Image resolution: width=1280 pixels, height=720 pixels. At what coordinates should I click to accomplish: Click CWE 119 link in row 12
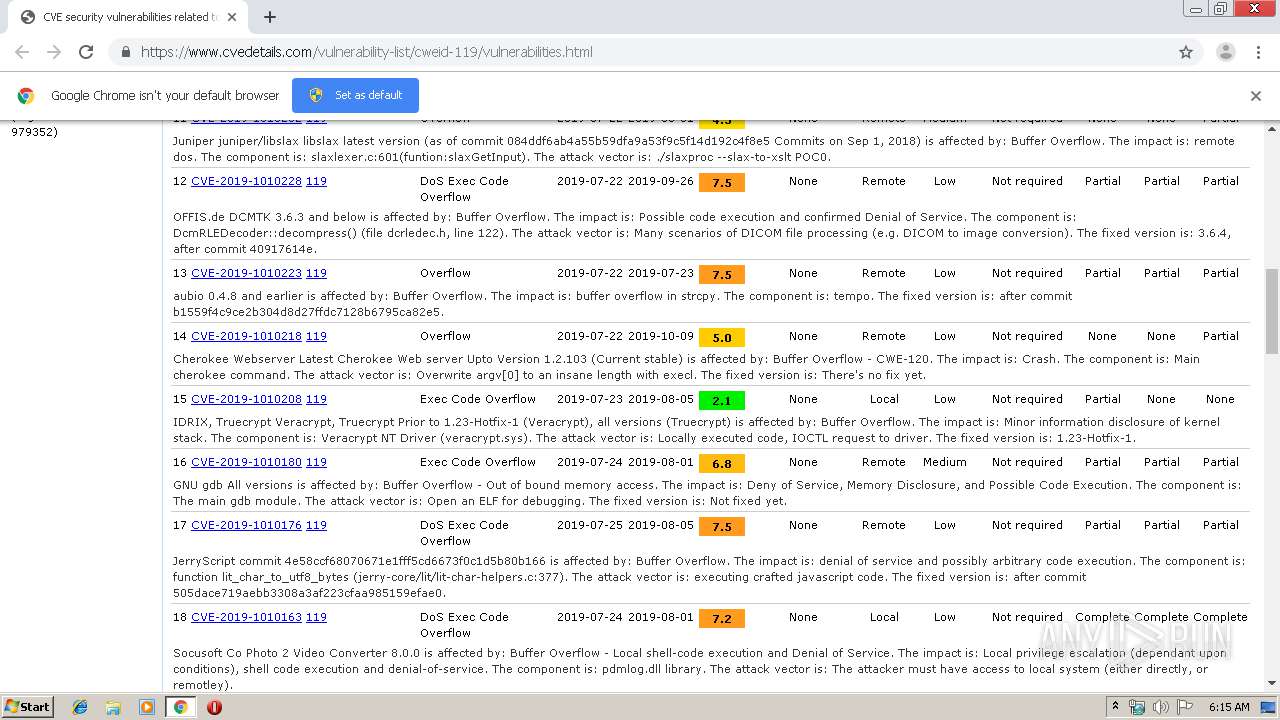coord(316,181)
